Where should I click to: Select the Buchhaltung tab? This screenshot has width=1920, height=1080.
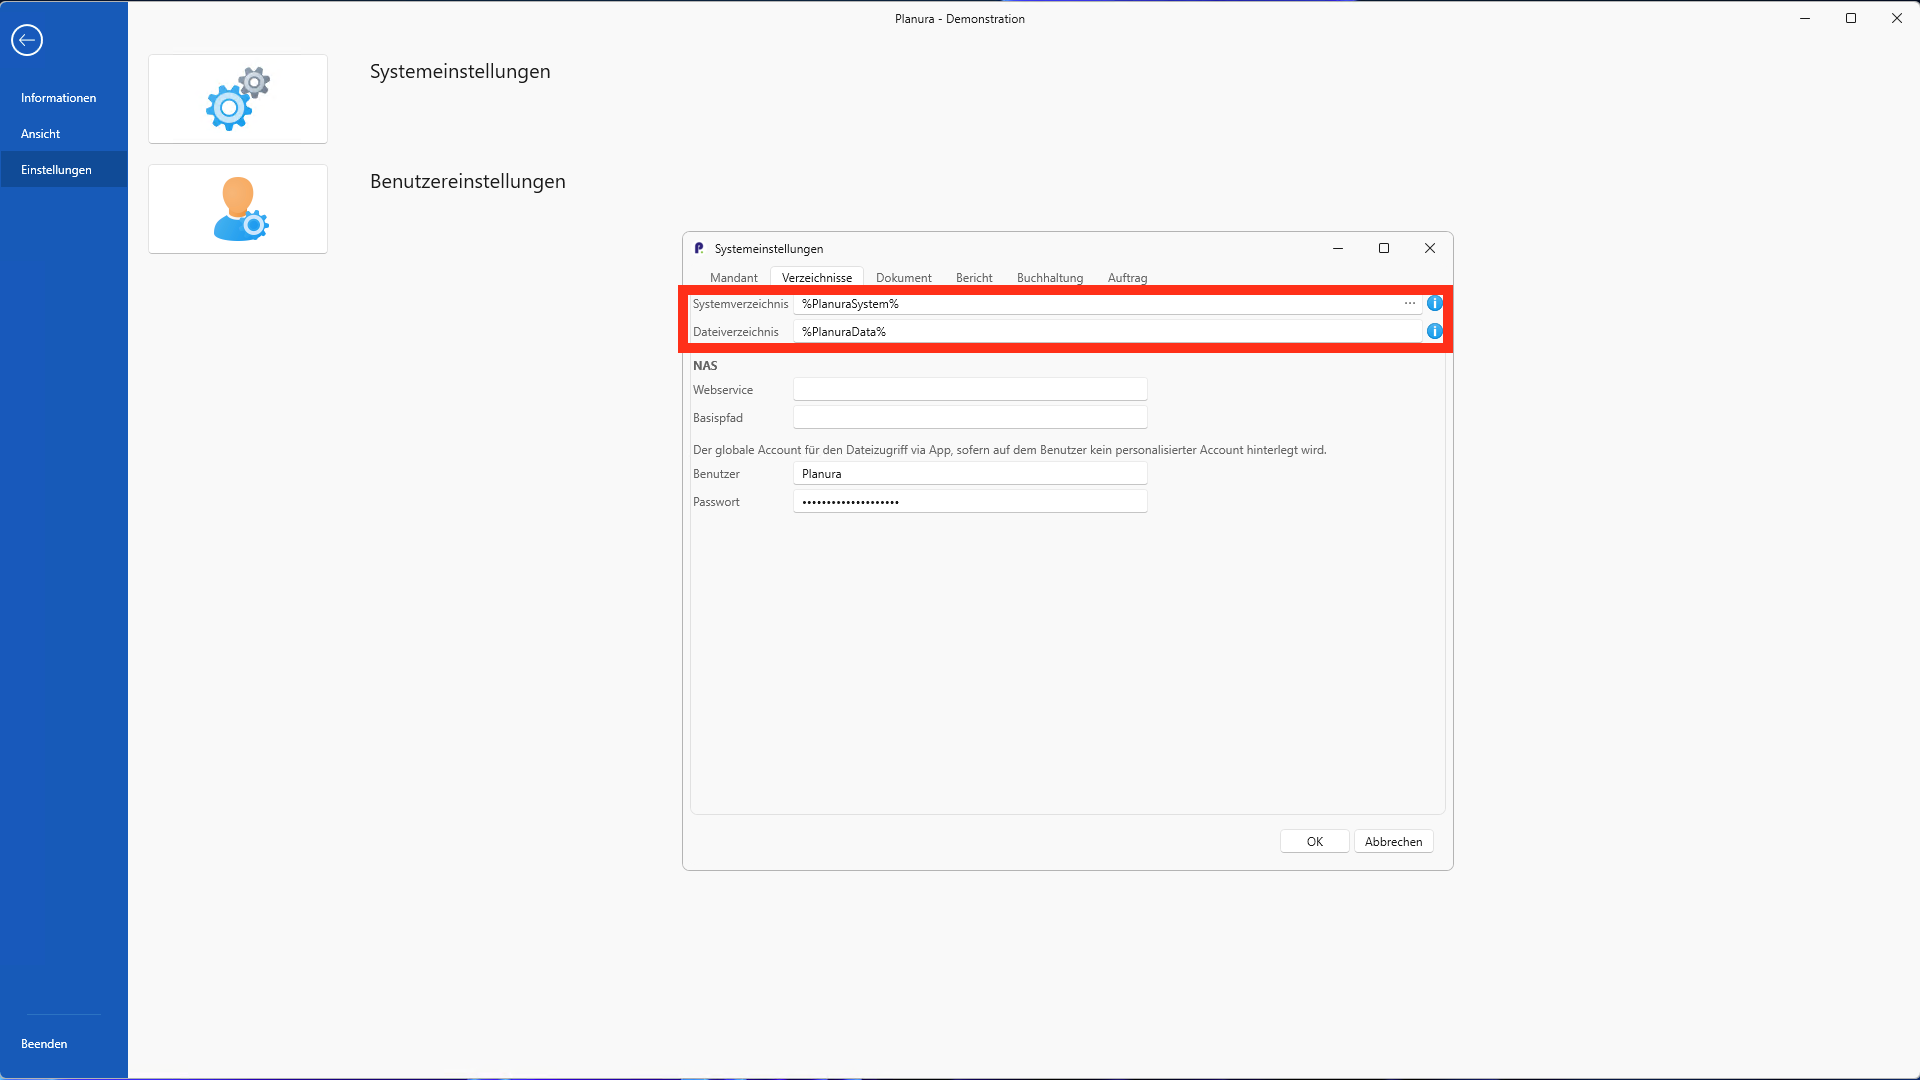1049,278
